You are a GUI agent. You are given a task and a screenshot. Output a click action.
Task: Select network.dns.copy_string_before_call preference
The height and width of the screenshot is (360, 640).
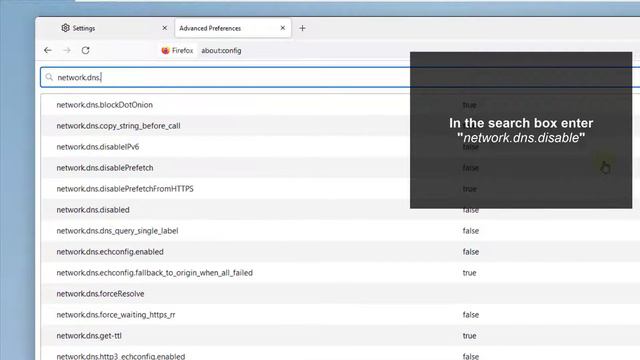(x=118, y=126)
